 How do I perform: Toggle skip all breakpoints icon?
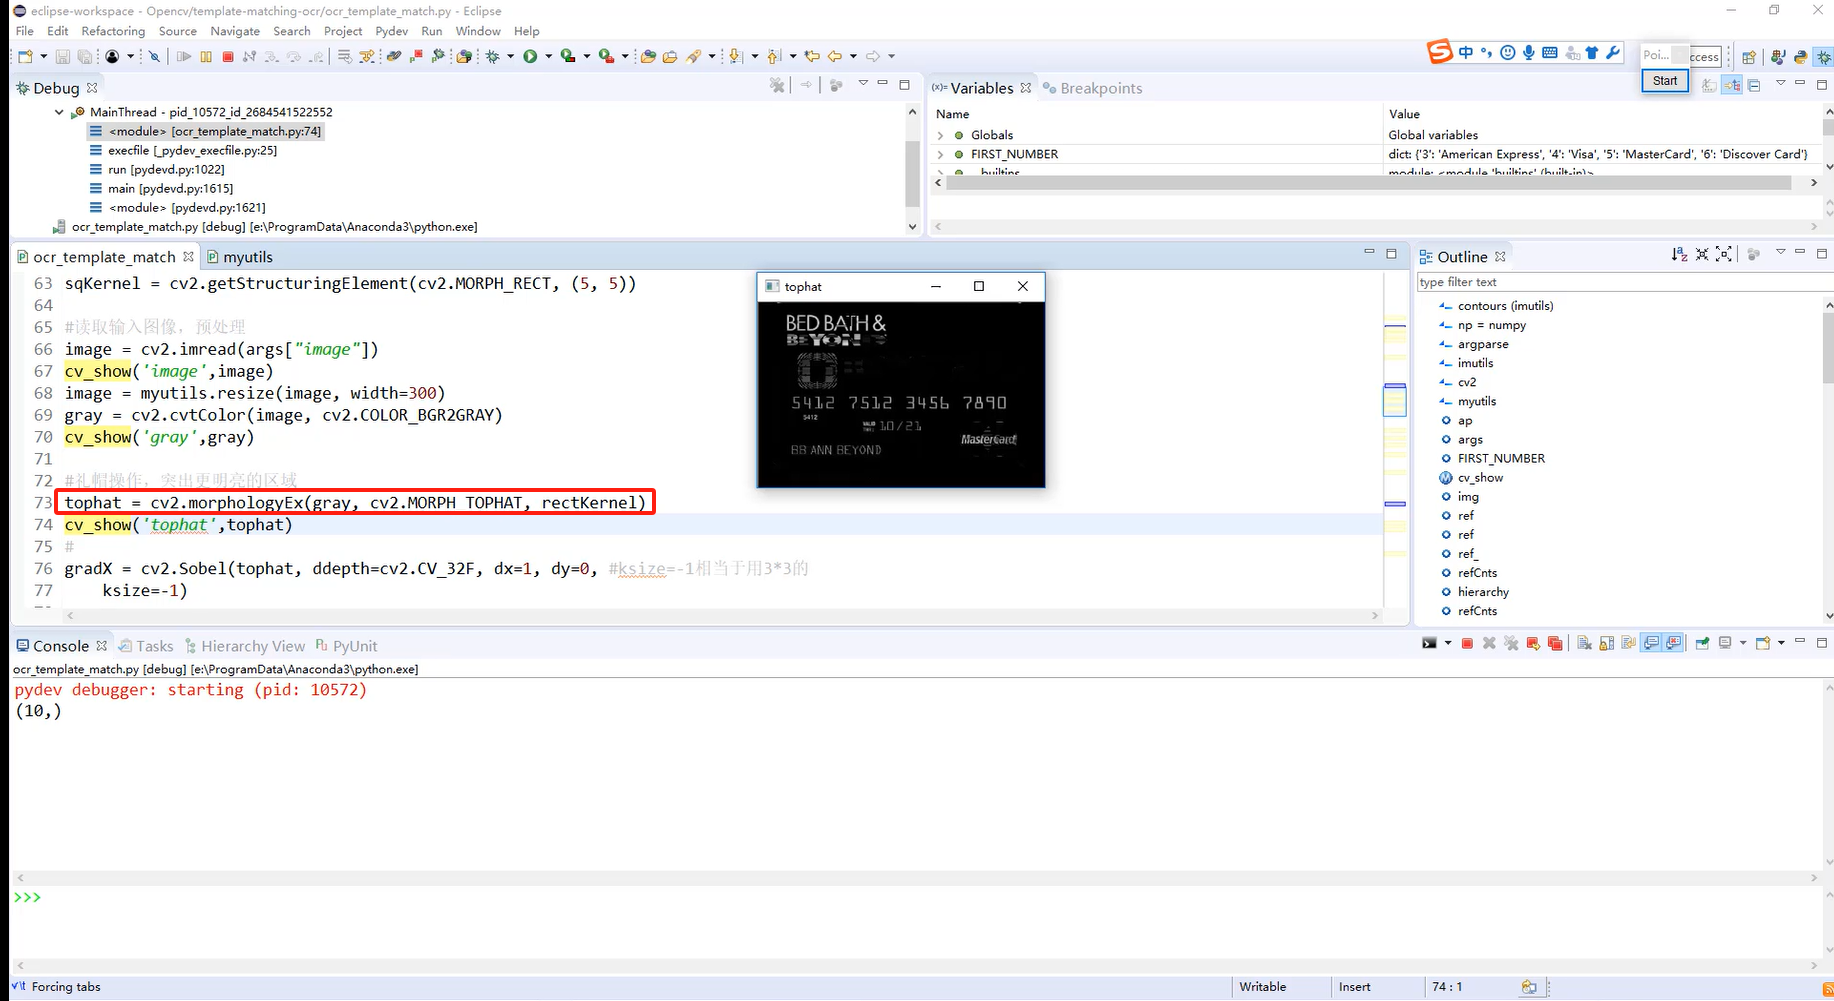(x=154, y=56)
